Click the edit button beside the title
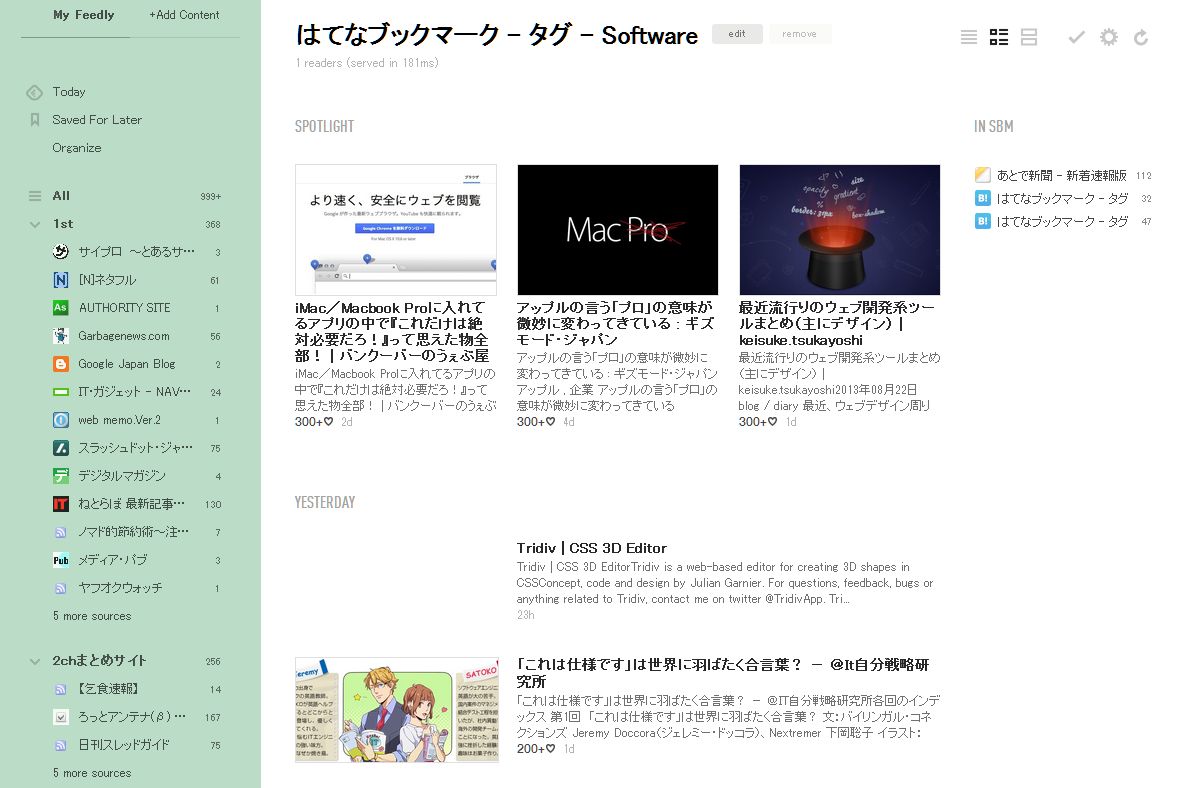The height and width of the screenshot is (788, 1181). (x=737, y=34)
